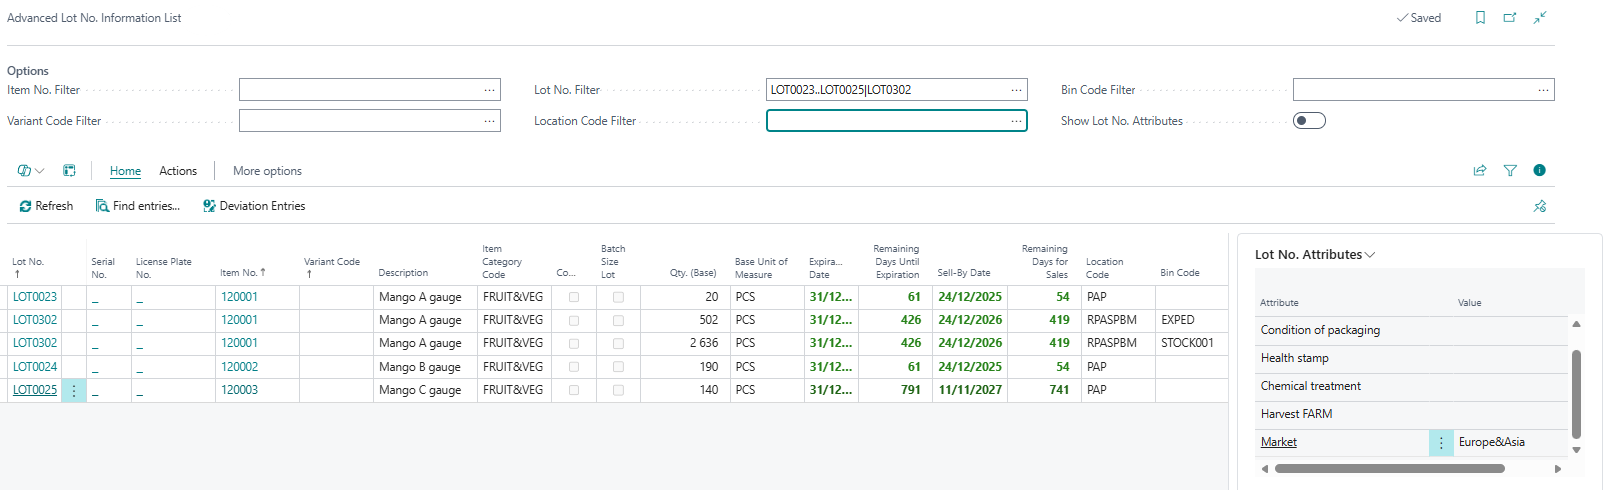
Task: Open Lot No. Filter lookup ellipsis
Action: coord(1016,90)
